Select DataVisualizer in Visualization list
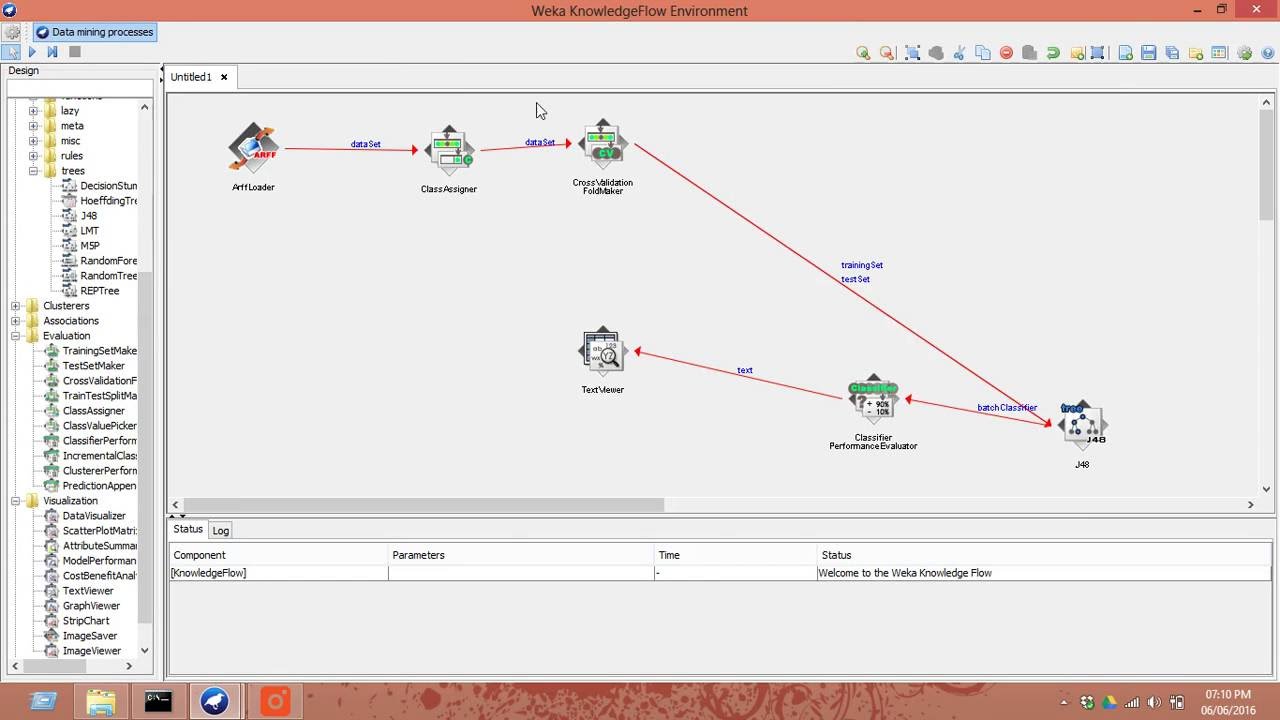 point(94,516)
